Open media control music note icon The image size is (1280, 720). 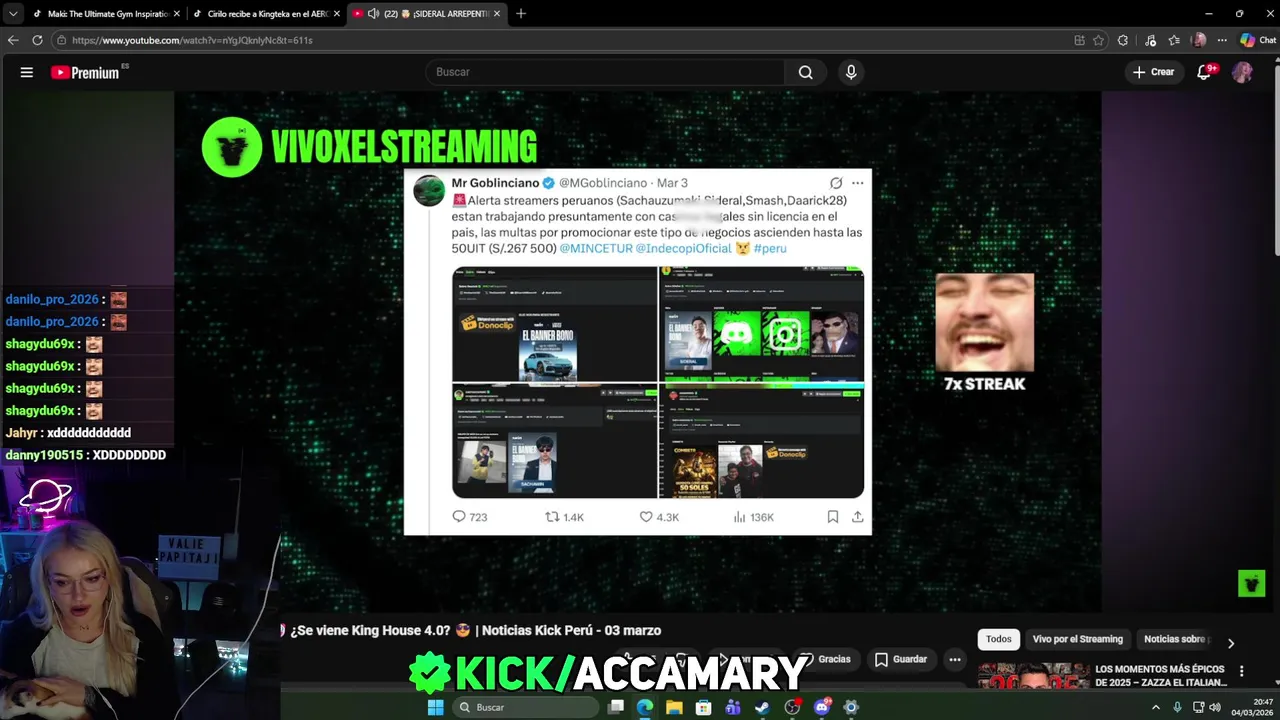click(1151, 40)
